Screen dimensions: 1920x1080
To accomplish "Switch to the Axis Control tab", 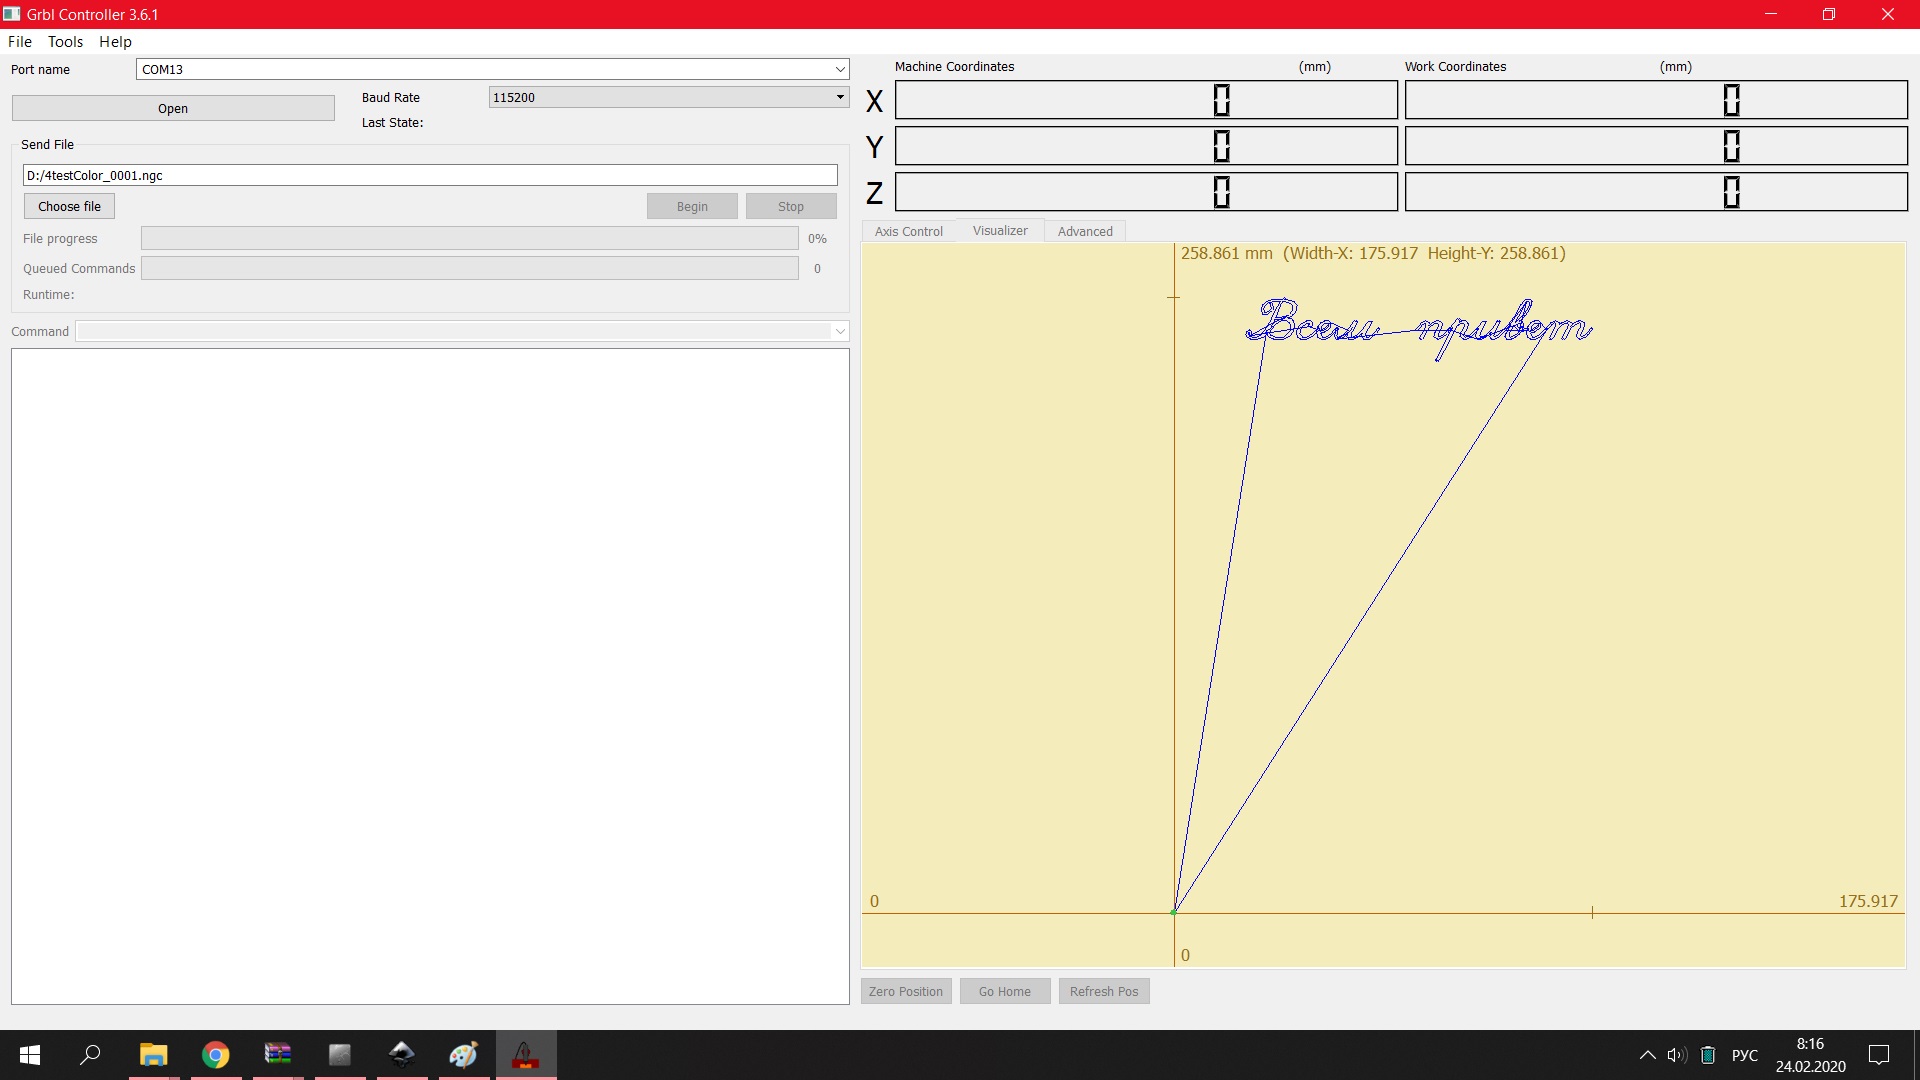I will 908,231.
